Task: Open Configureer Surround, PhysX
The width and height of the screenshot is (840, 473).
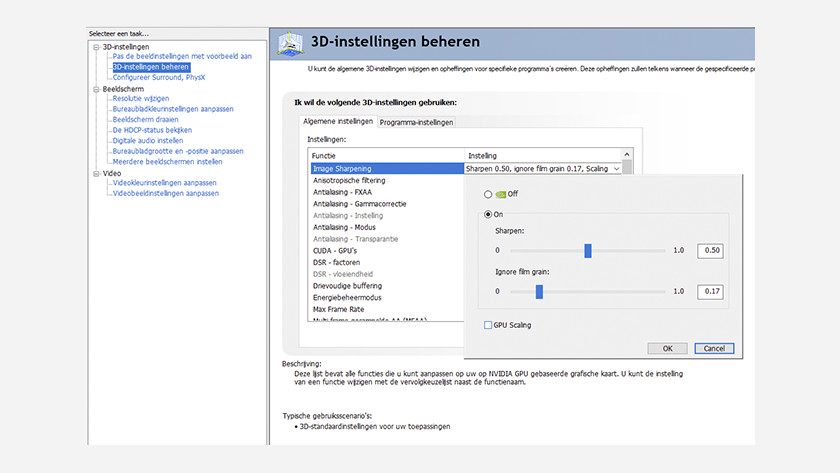Action: point(159,77)
